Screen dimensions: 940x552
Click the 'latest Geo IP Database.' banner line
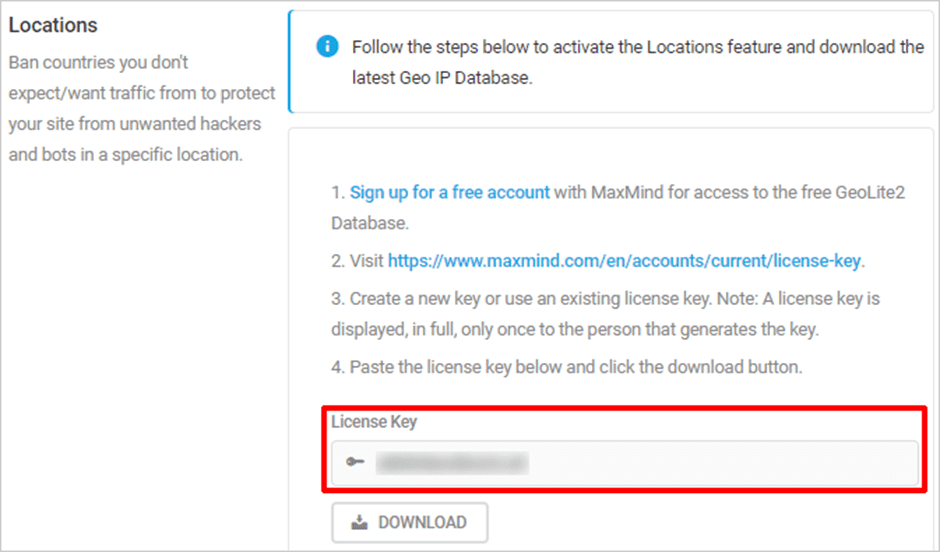pyautogui.click(x=442, y=78)
